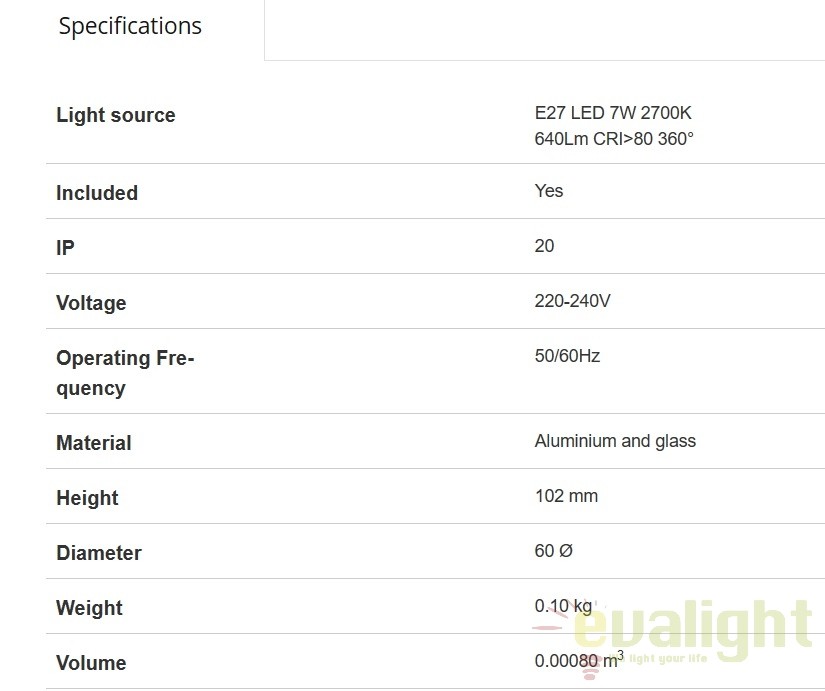The height and width of the screenshot is (691, 825).
Task: Select the Light source row label
Action: coord(116,115)
